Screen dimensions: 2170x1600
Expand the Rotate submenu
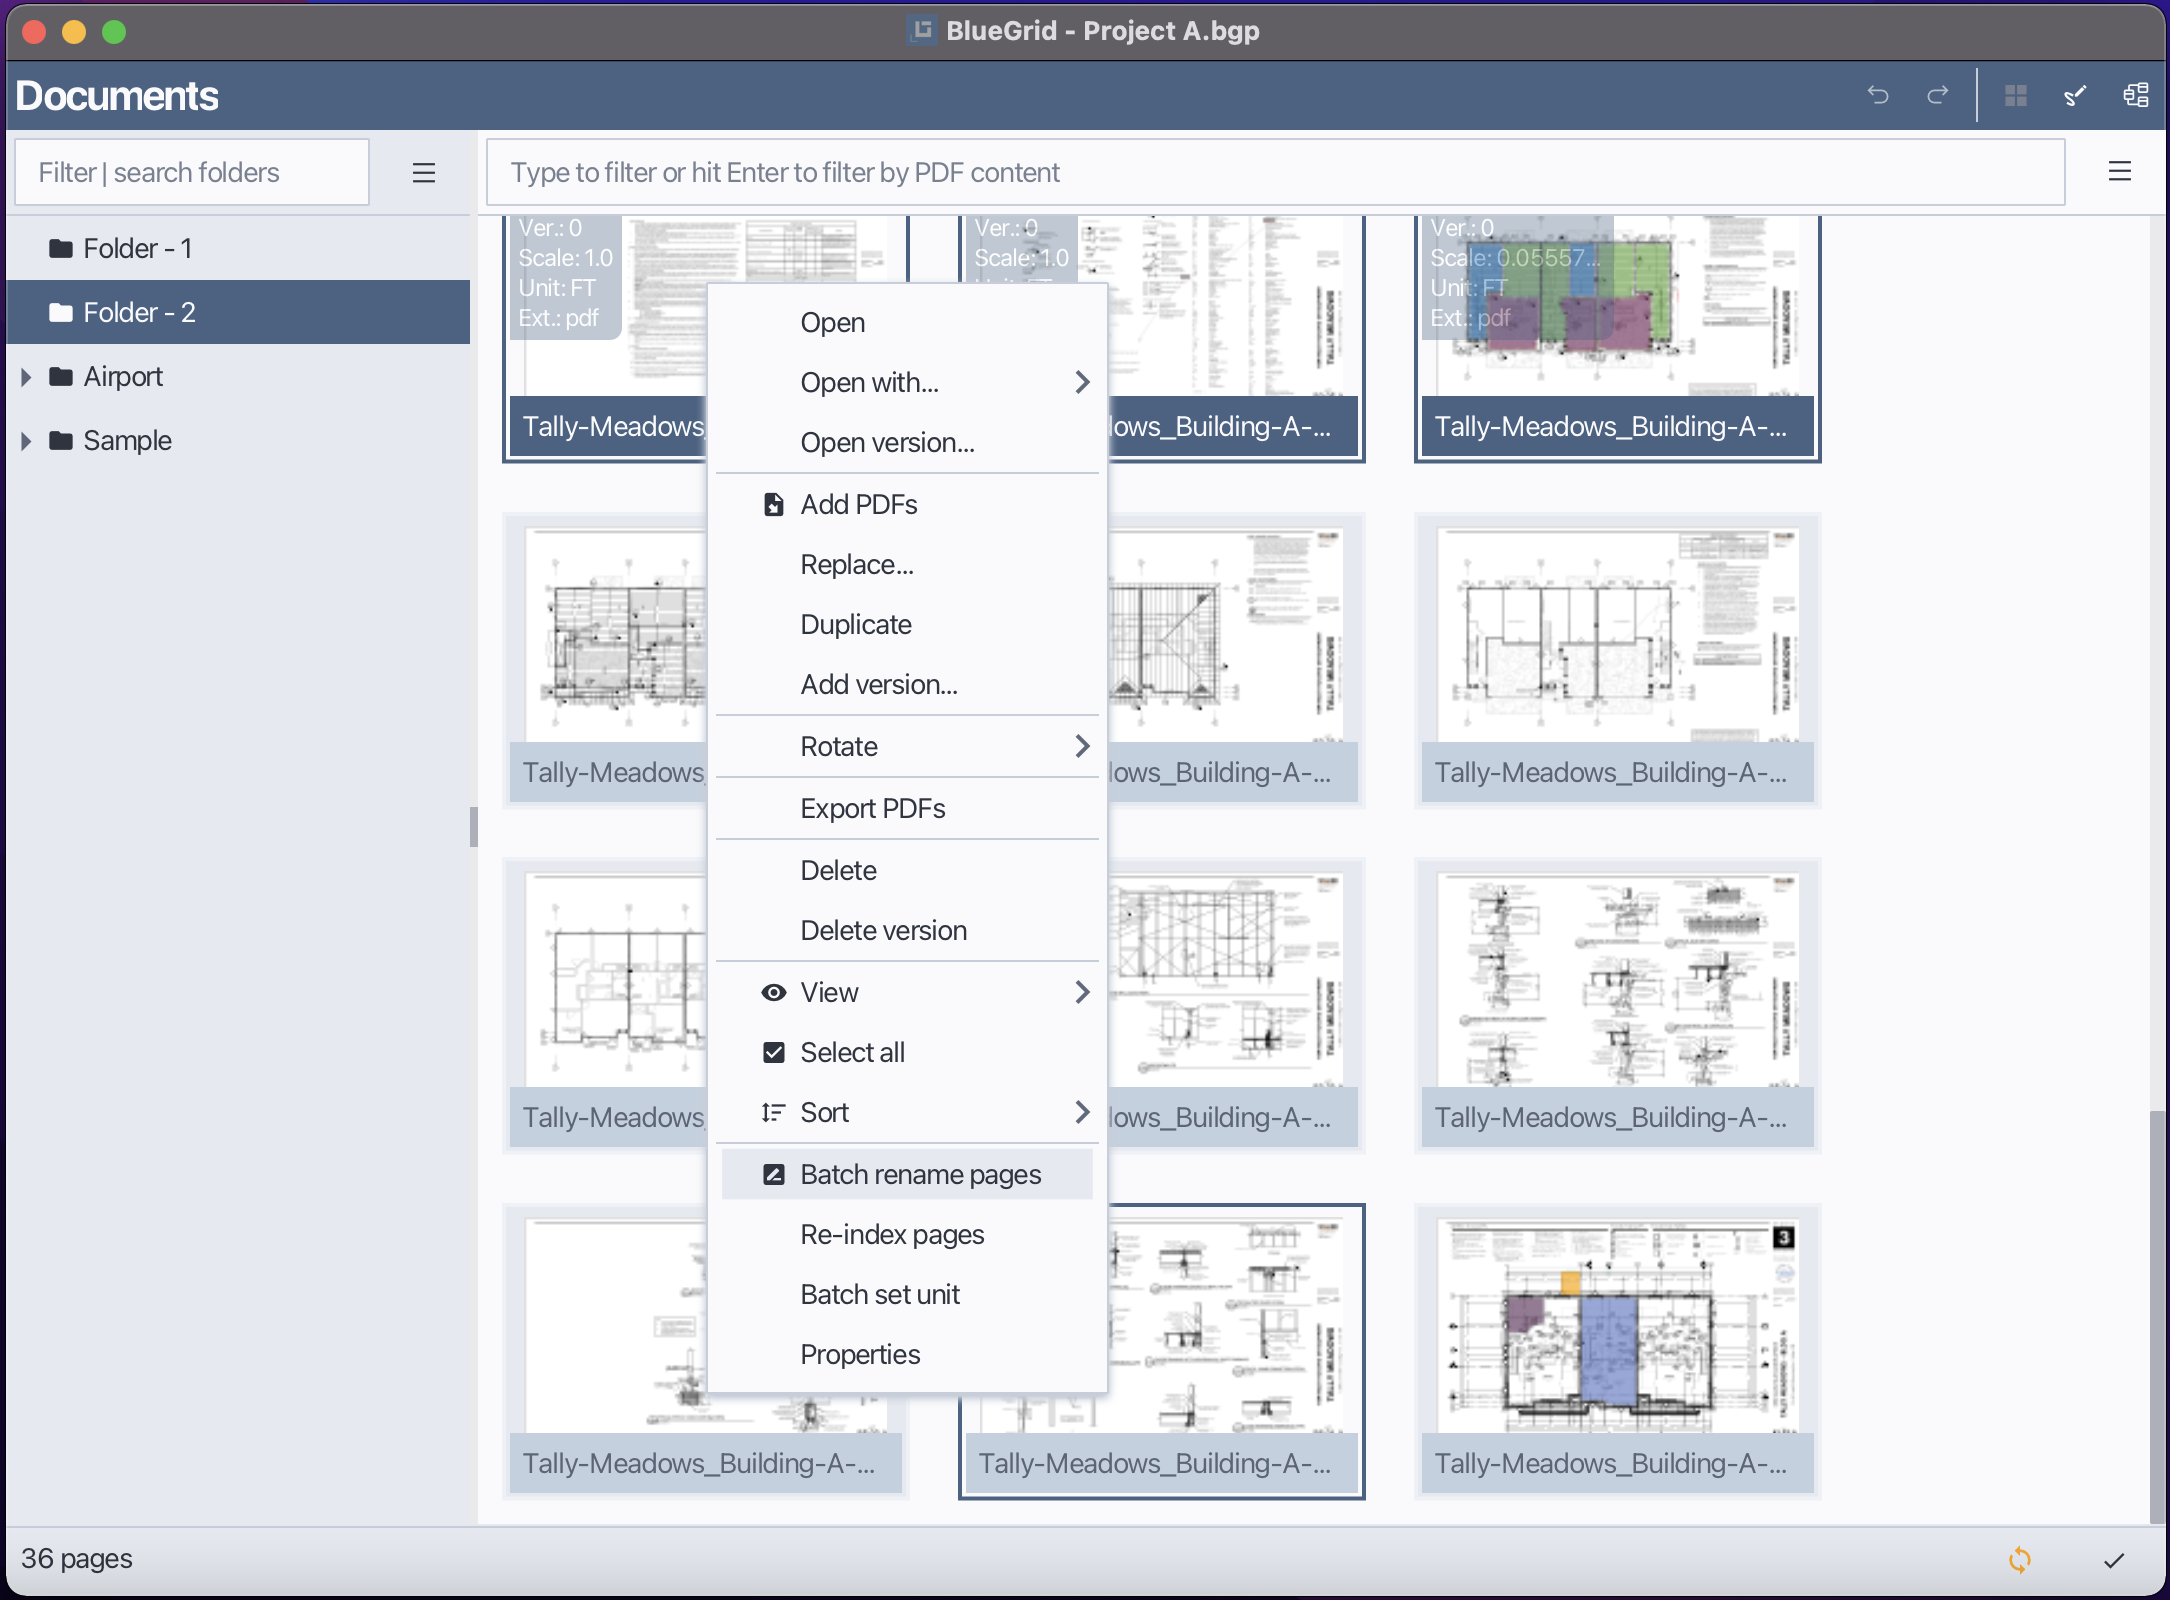[1081, 746]
